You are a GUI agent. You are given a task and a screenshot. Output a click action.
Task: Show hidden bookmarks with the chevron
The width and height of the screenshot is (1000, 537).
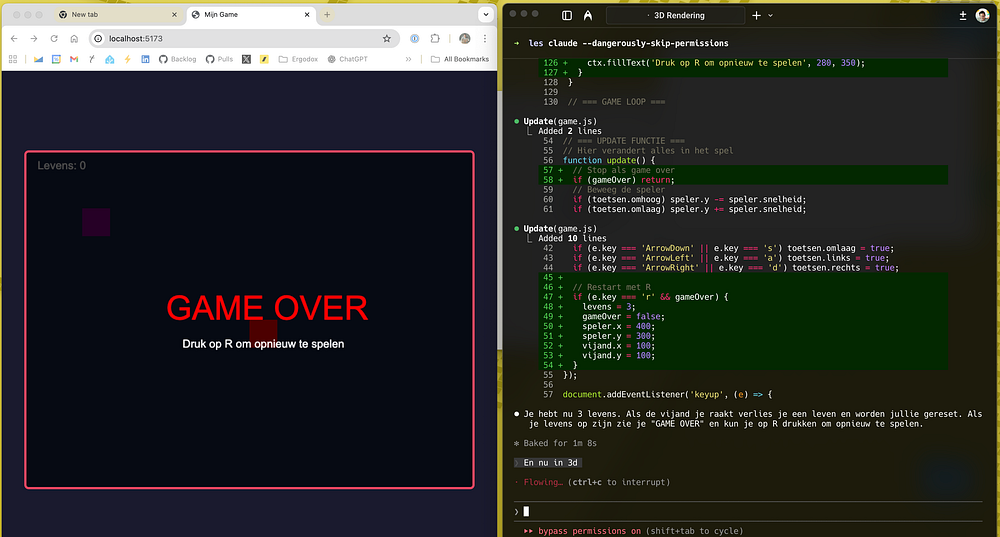(408, 59)
